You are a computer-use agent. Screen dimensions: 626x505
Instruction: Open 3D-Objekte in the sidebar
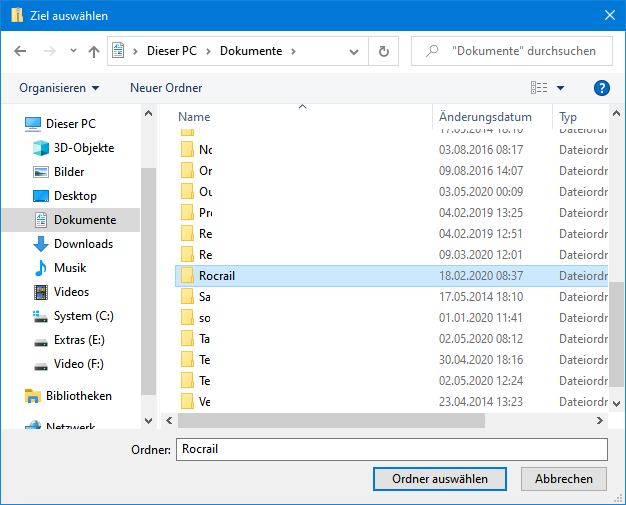point(83,148)
